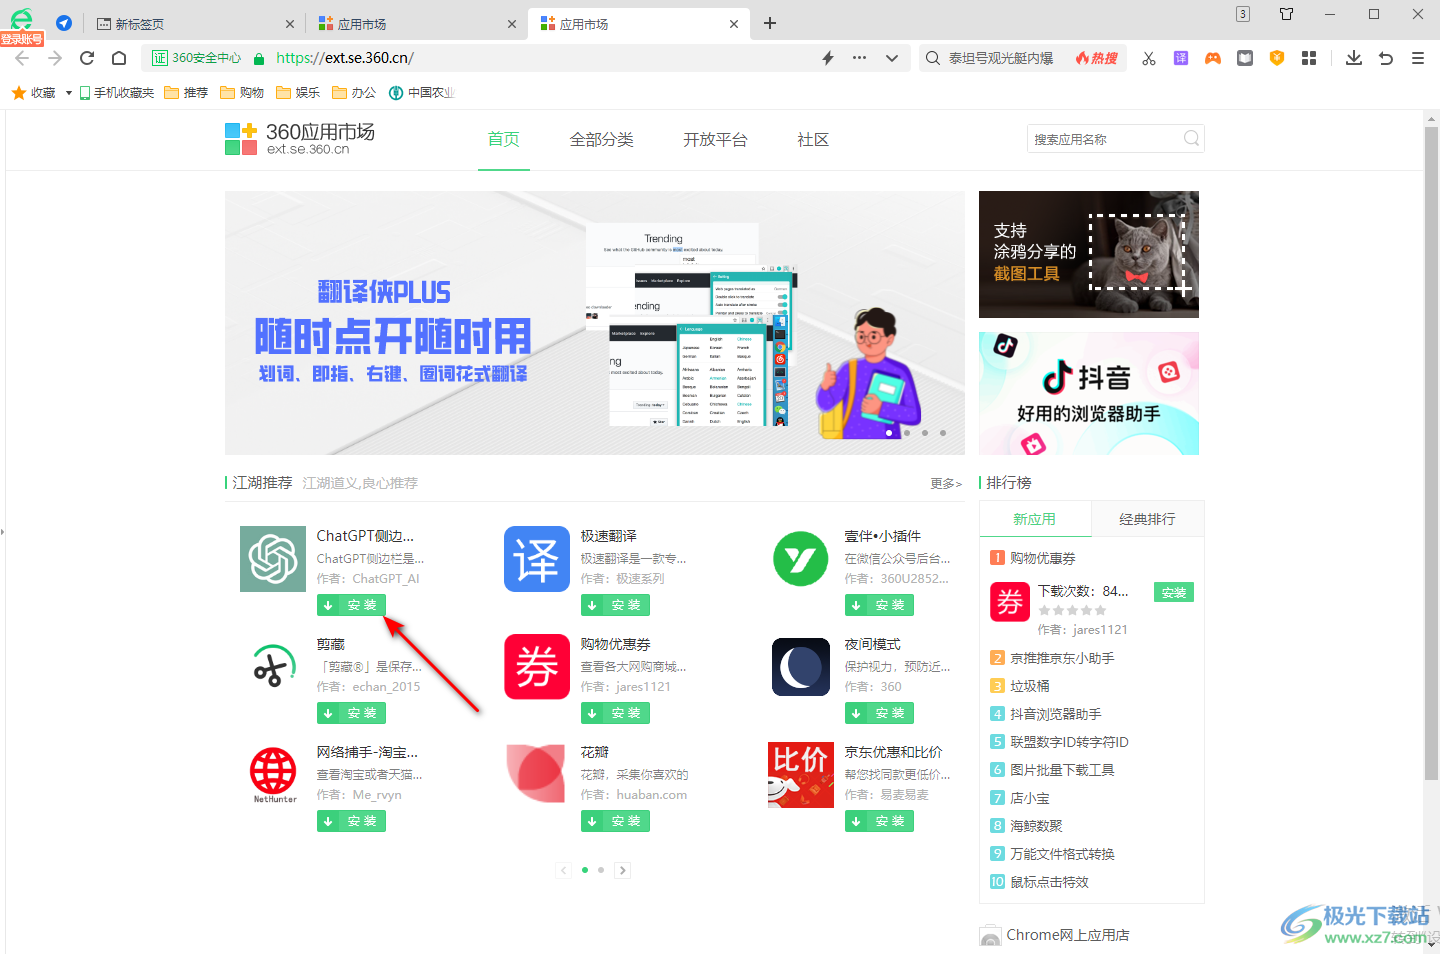Open the extensions grid icon in toolbar
Image resolution: width=1440 pixels, height=954 pixels.
pos(1309,58)
